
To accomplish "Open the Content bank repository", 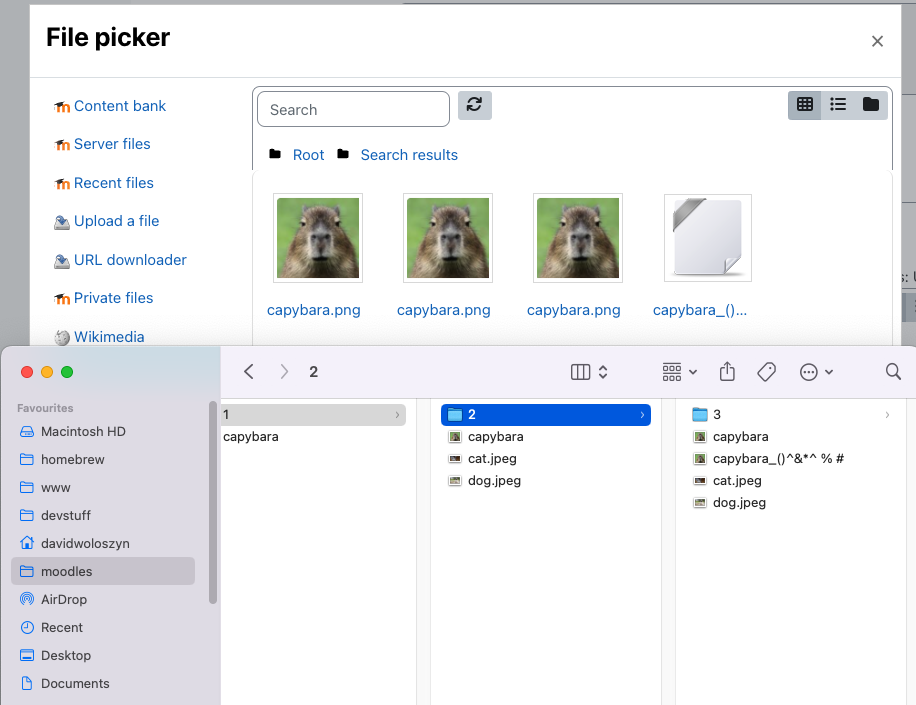I will click(x=120, y=106).
